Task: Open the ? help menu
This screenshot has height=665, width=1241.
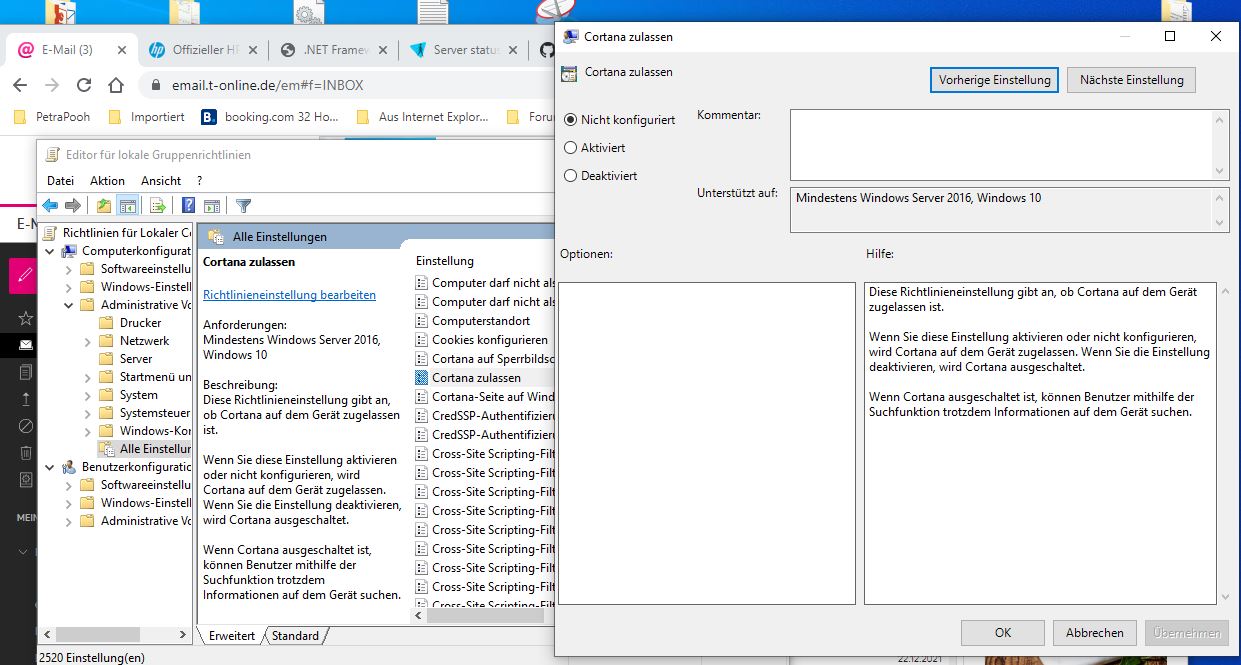Action: coord(199,181)
